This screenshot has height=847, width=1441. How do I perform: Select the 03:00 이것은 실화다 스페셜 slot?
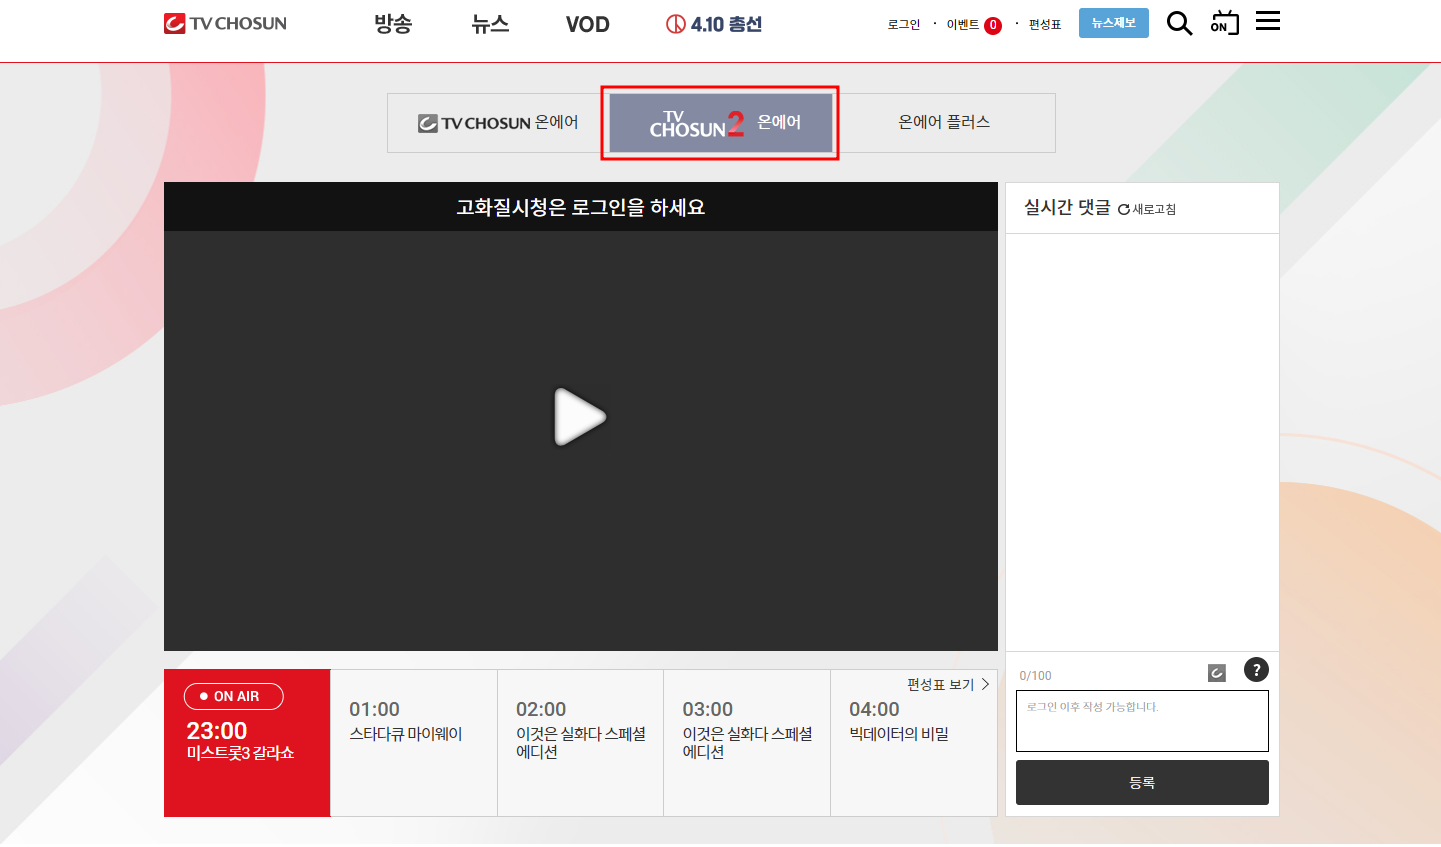click(x=747, y=743)
